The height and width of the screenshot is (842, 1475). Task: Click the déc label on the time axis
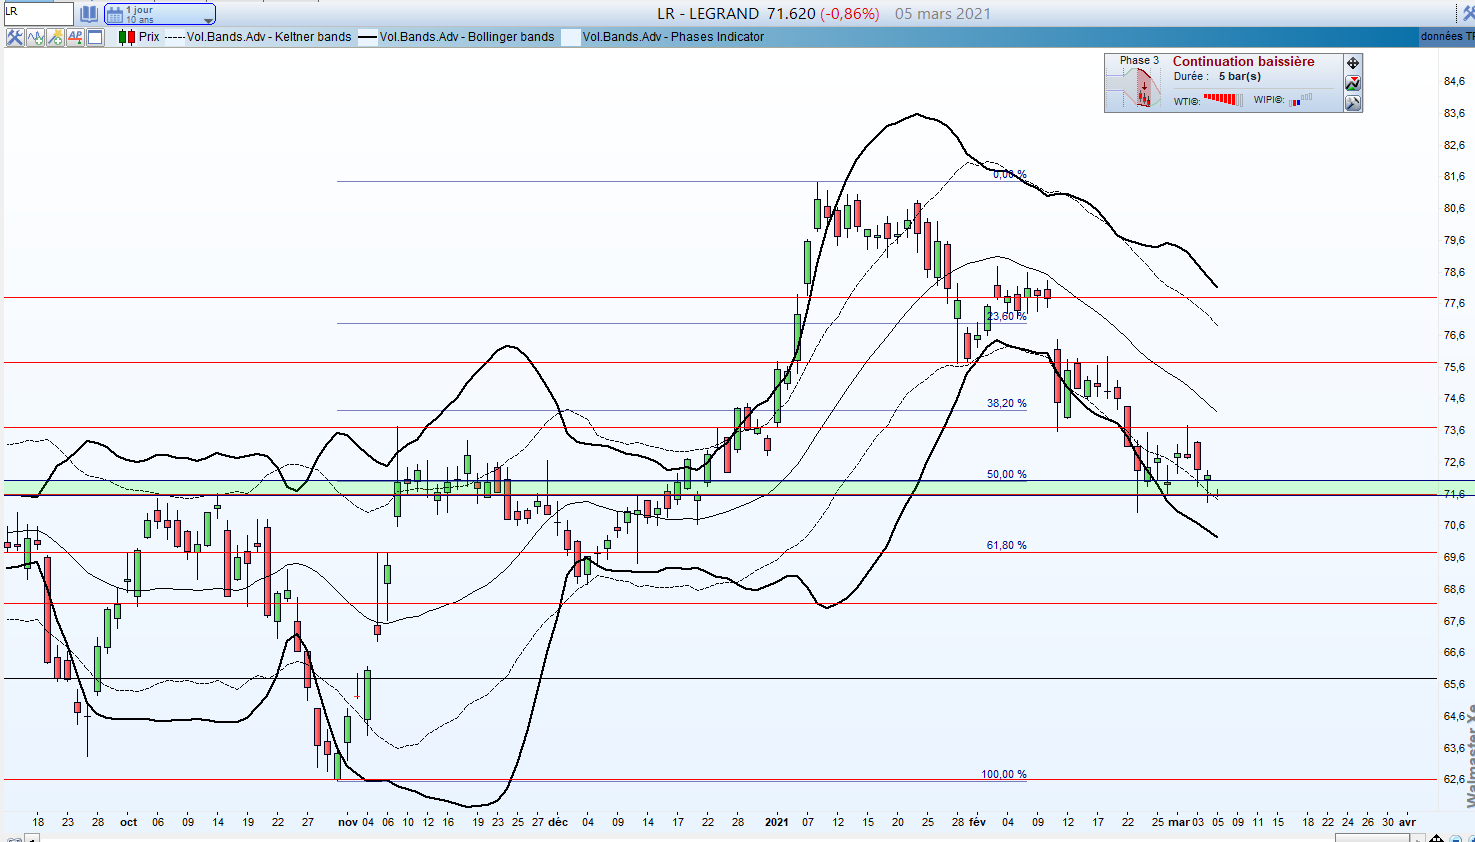pyautogui.click(x=558, y=822)
